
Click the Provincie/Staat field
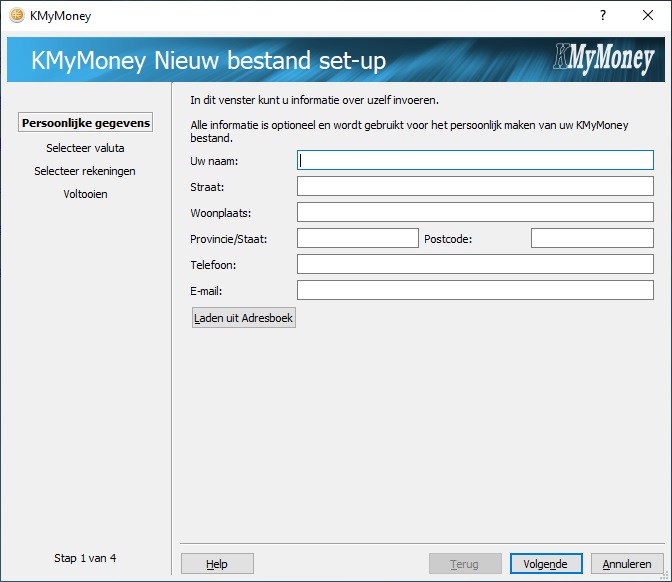coord(357,238)
